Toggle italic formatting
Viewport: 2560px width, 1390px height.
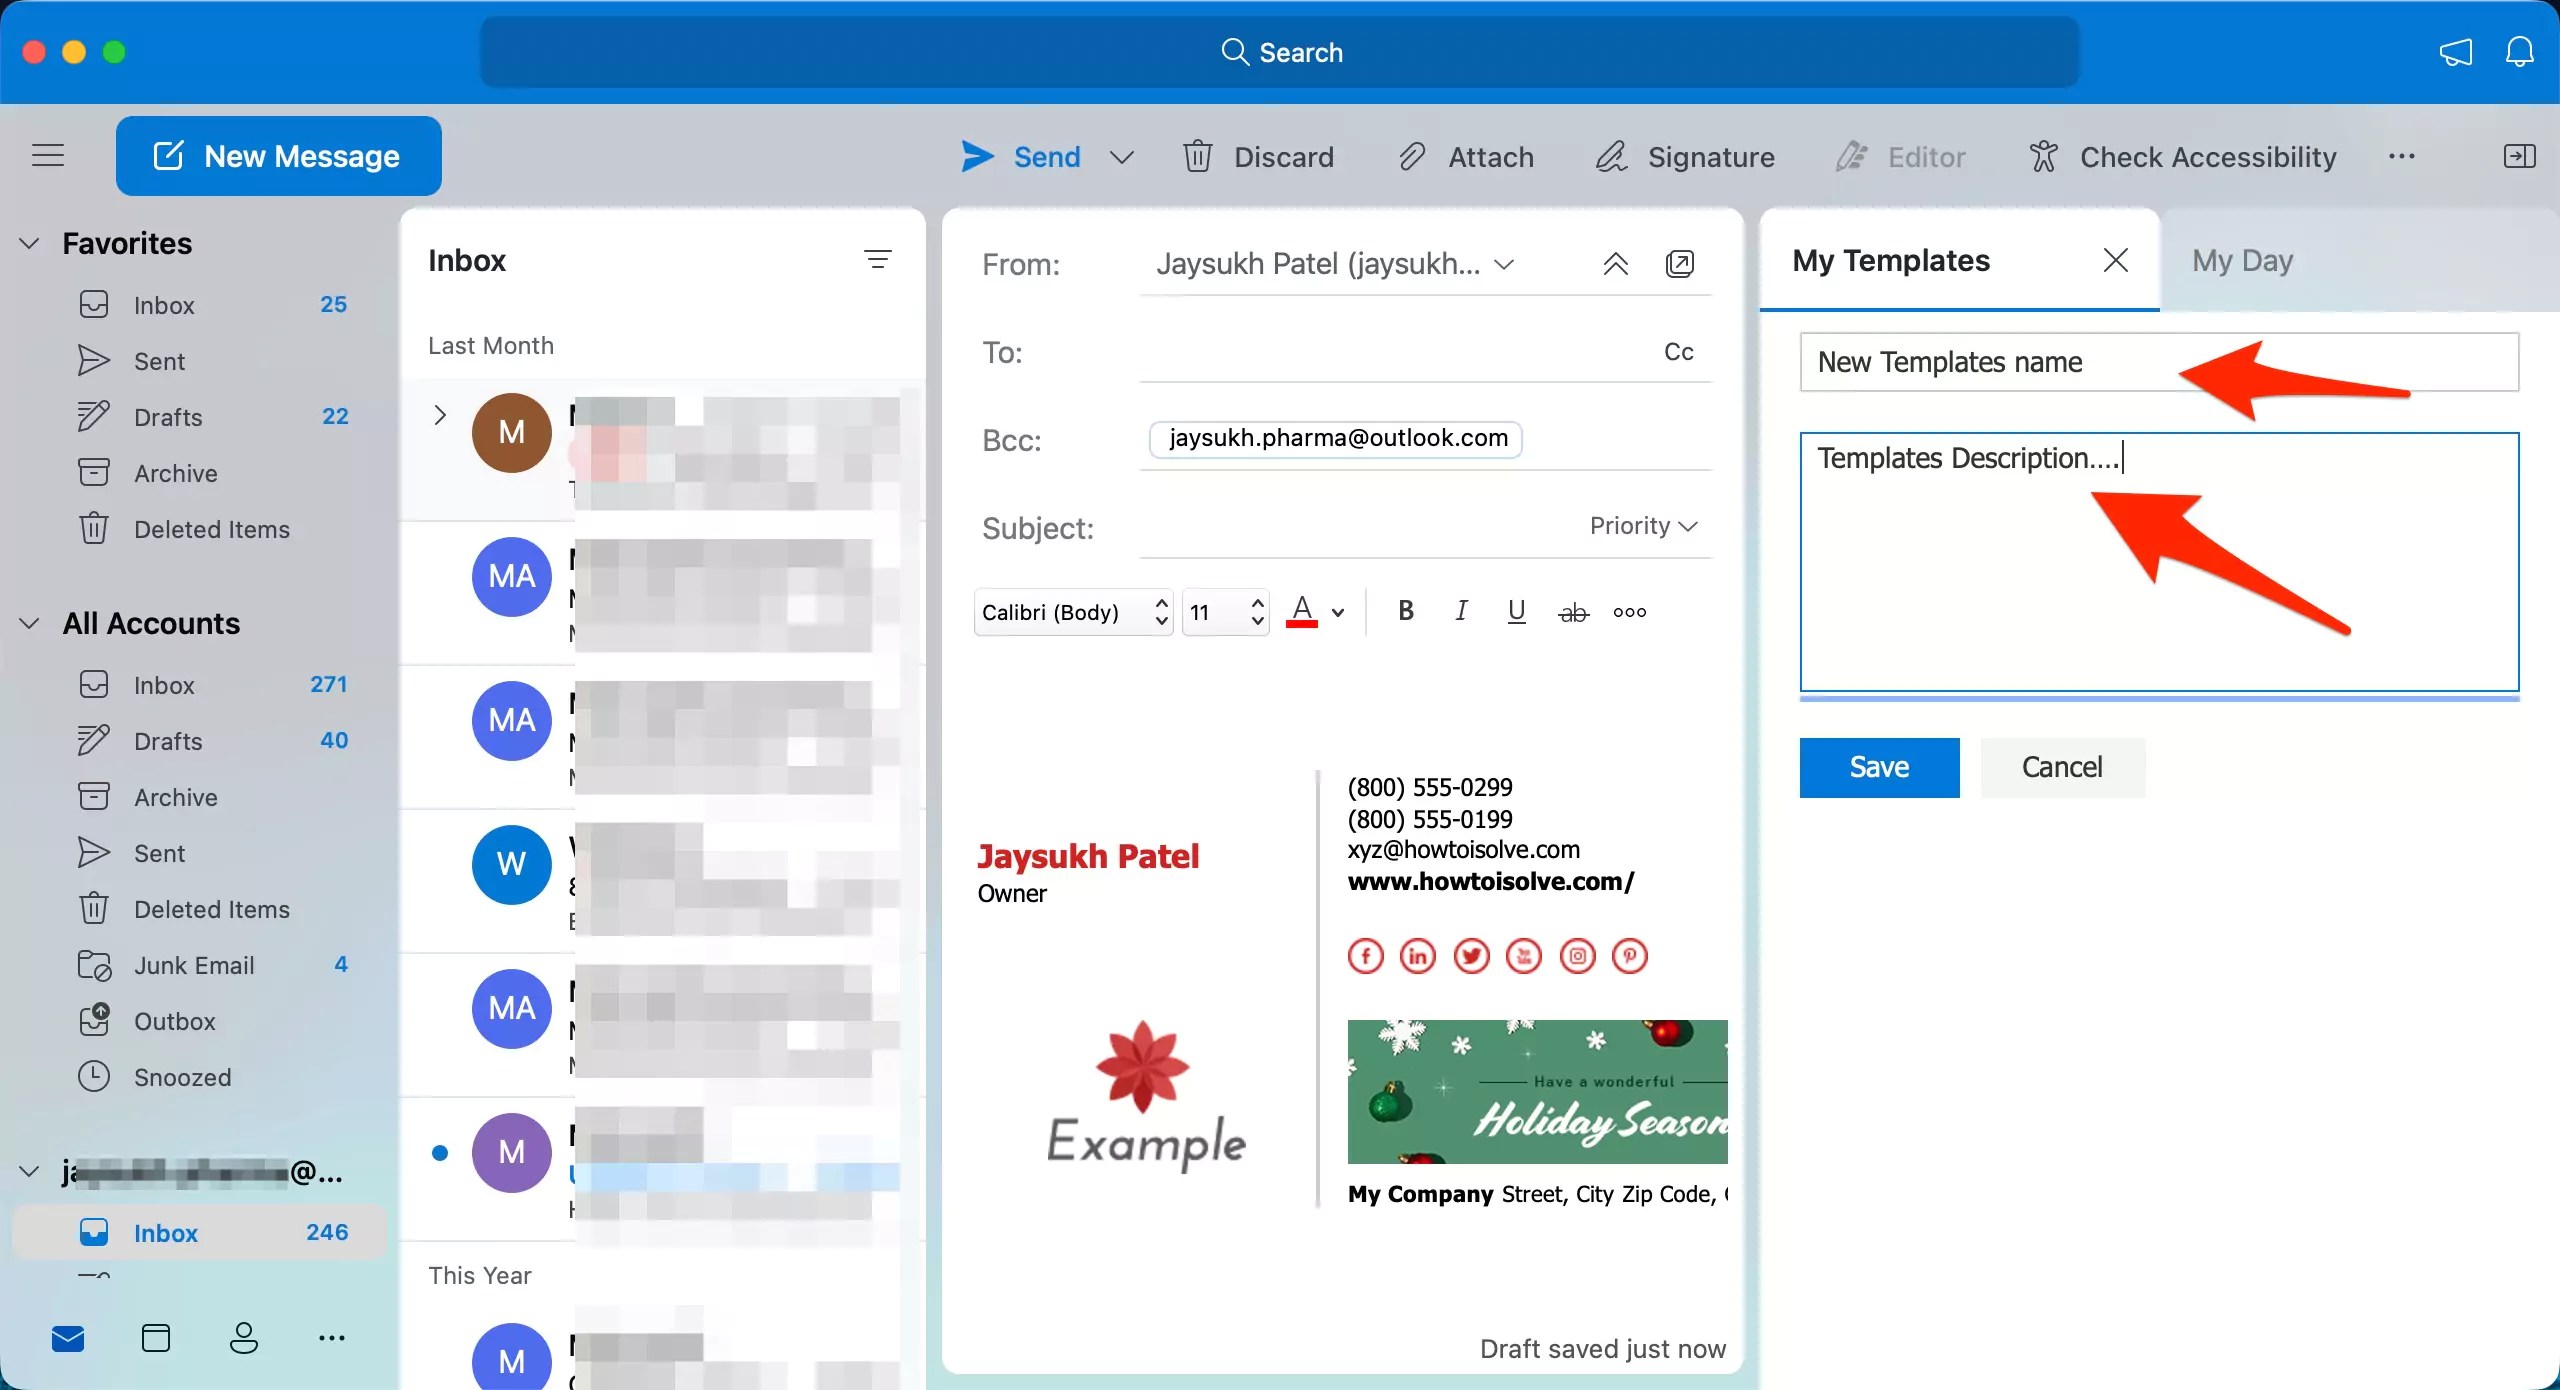pyautogui.click(x=1460, y=611)
